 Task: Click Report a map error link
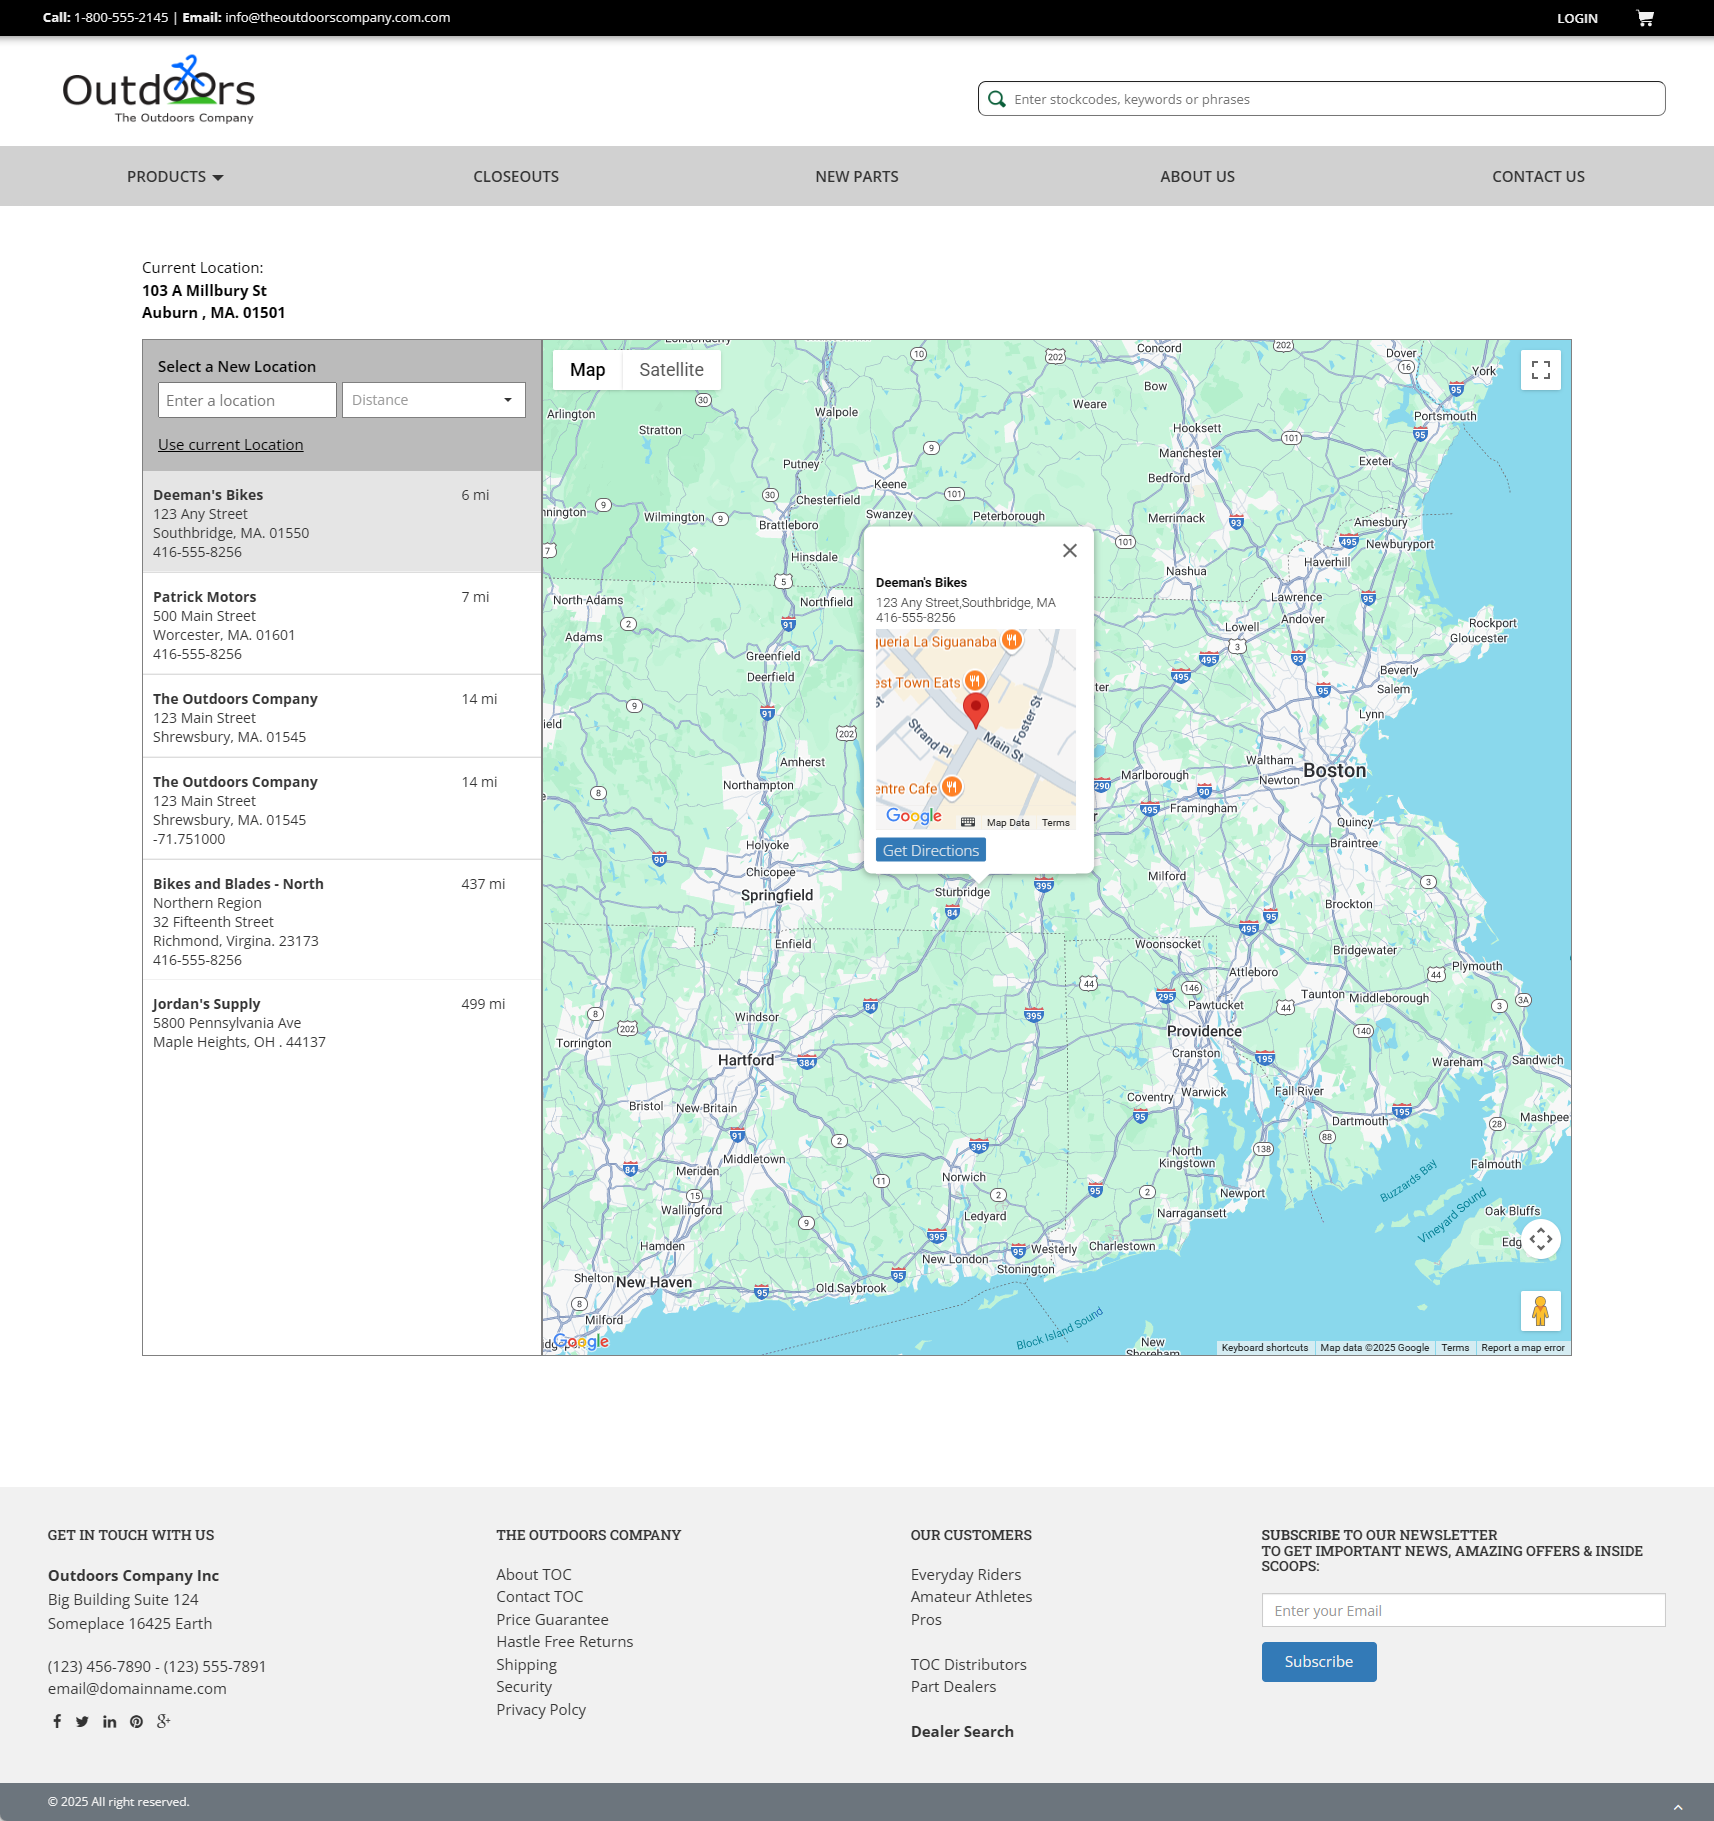tap(1523, 1348)
